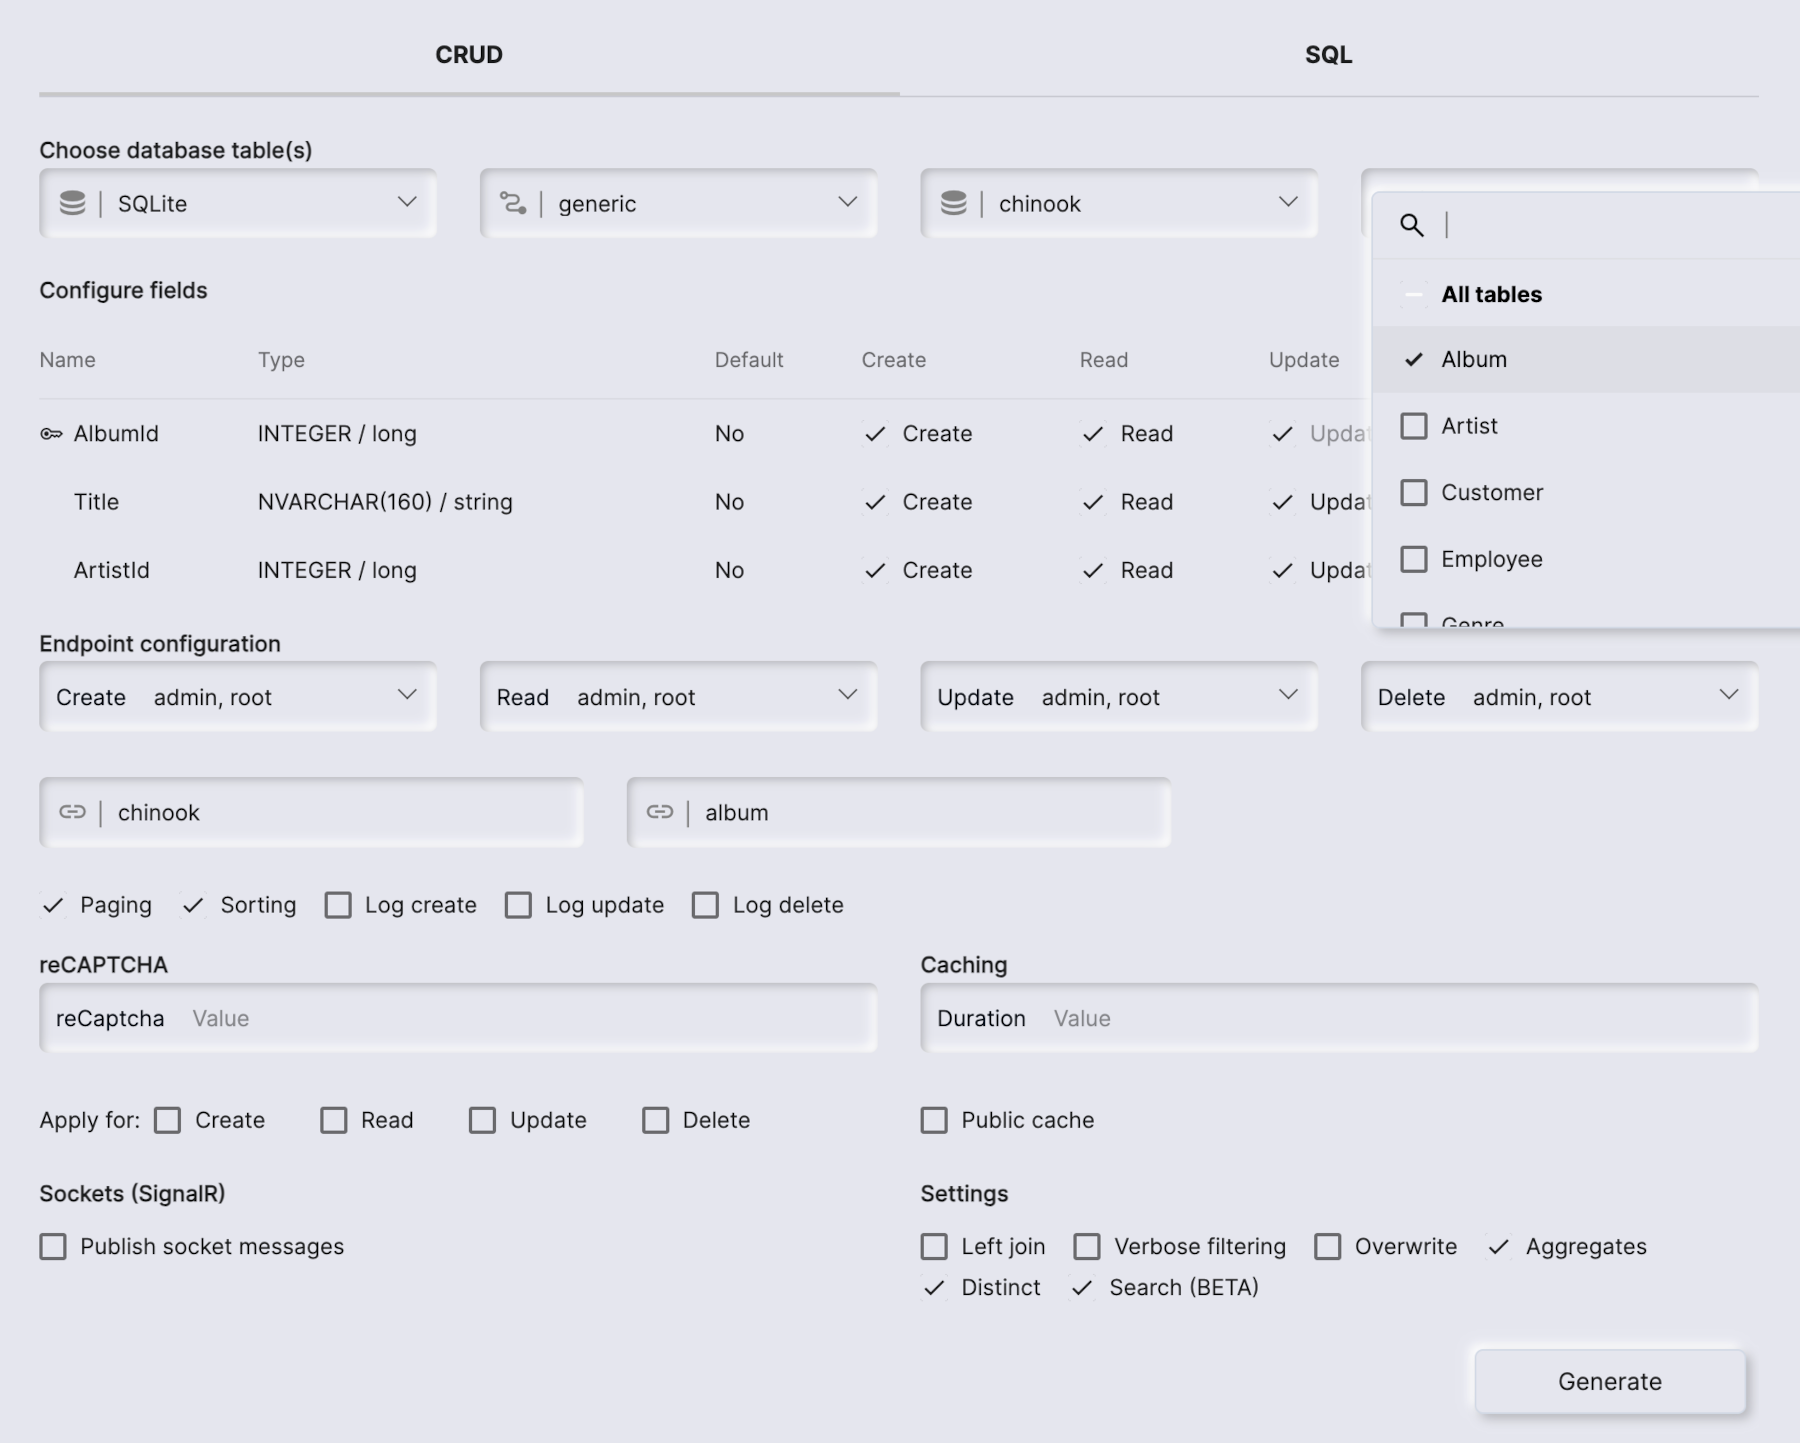
Task: Select All tables in the table list
Action: tap(1490, 294)
